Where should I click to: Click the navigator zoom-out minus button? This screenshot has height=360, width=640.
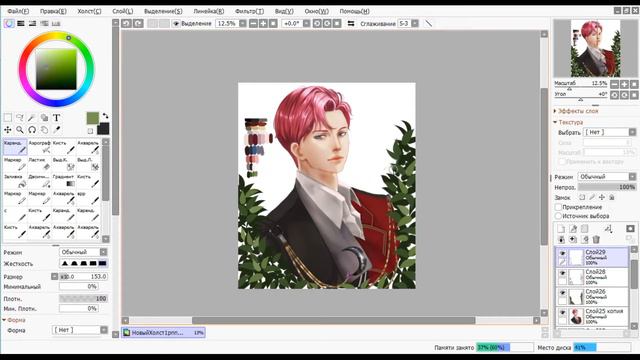(x=614, y=84)
